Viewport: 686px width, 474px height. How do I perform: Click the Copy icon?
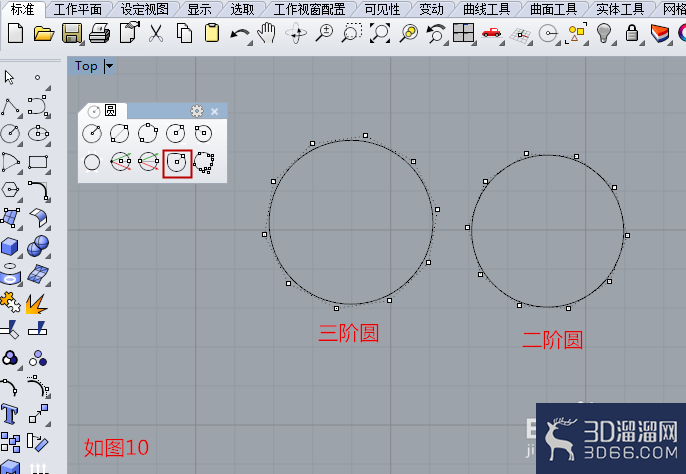pyautogui.click(x=184, y=33)
